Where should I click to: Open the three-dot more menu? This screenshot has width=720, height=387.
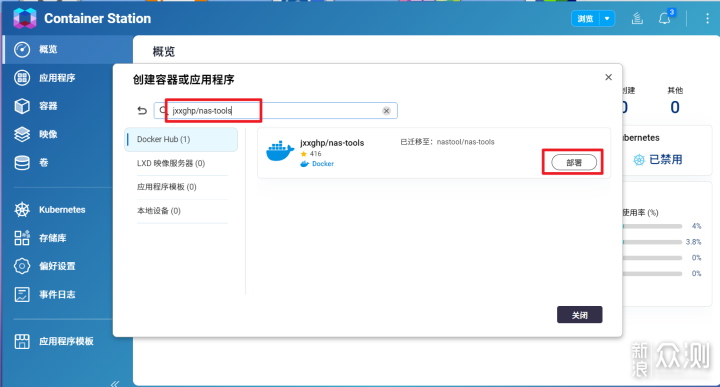tap(707, 18)
